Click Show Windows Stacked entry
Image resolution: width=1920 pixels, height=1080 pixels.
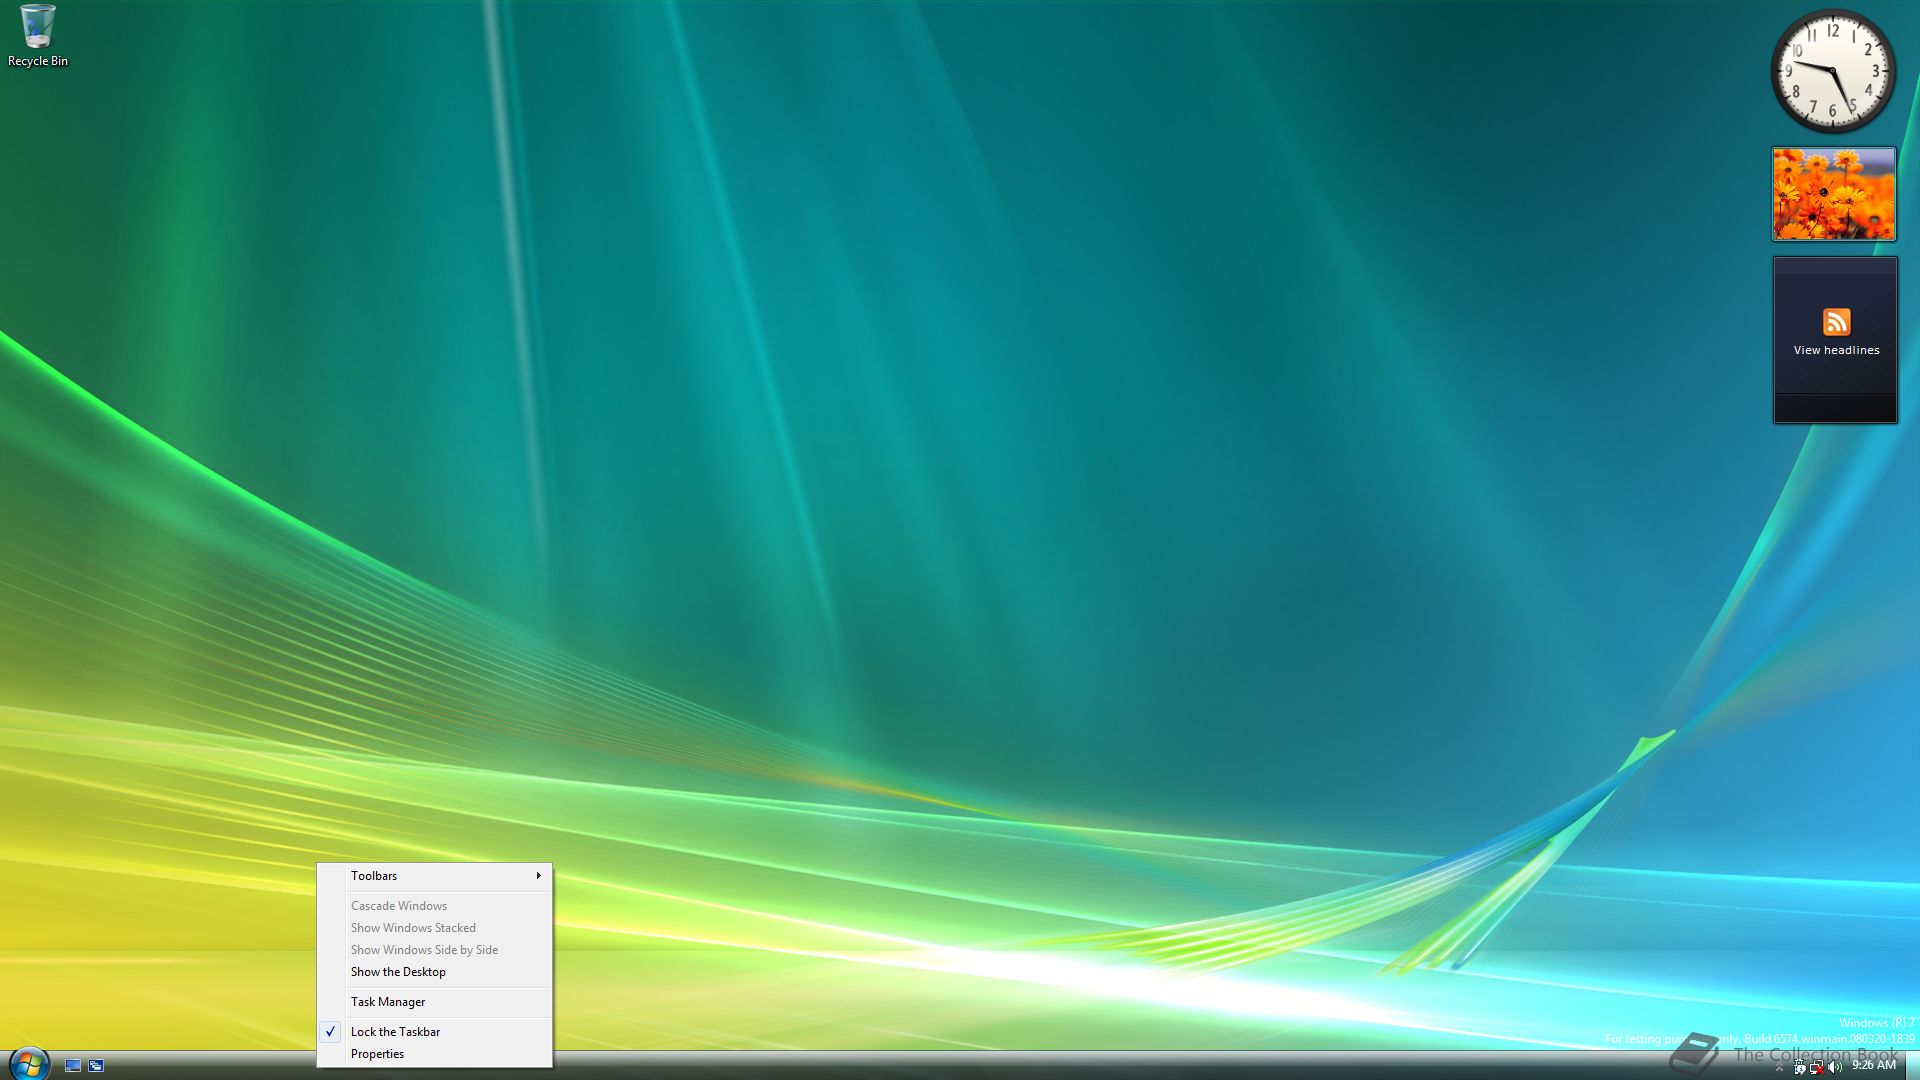click(x=434, y=928)
